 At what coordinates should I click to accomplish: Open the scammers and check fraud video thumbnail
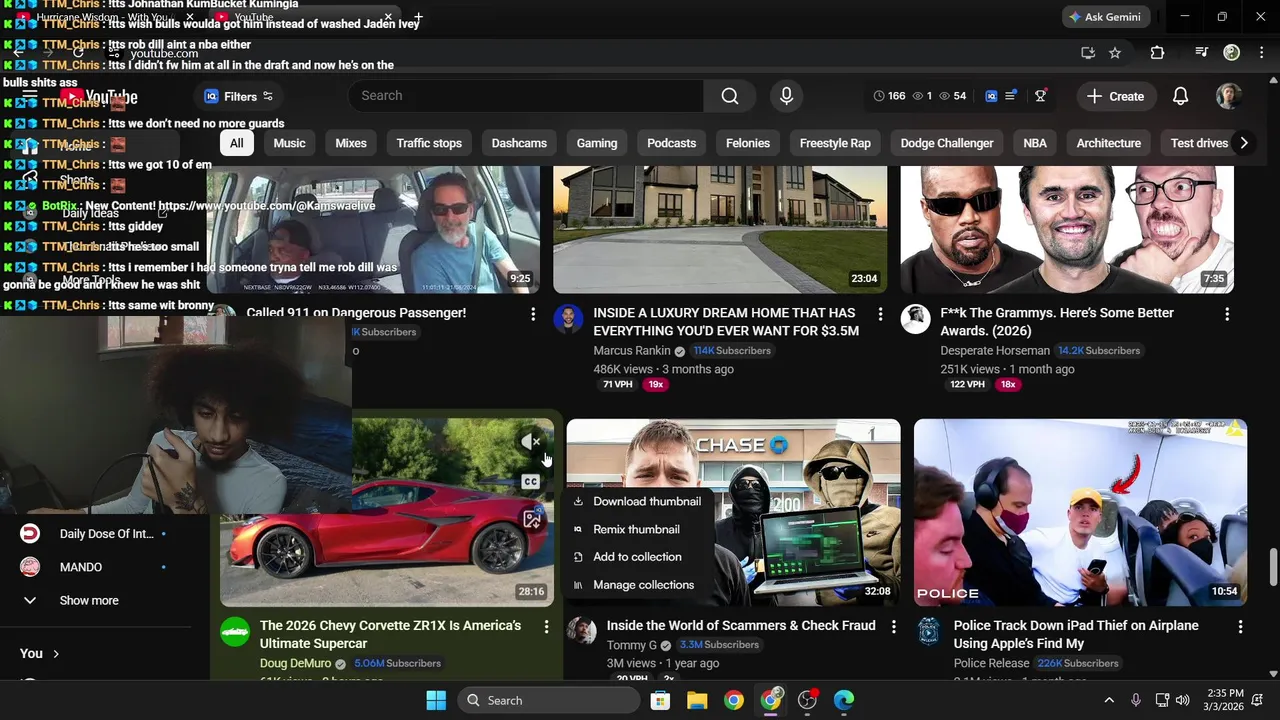[733, 512]
